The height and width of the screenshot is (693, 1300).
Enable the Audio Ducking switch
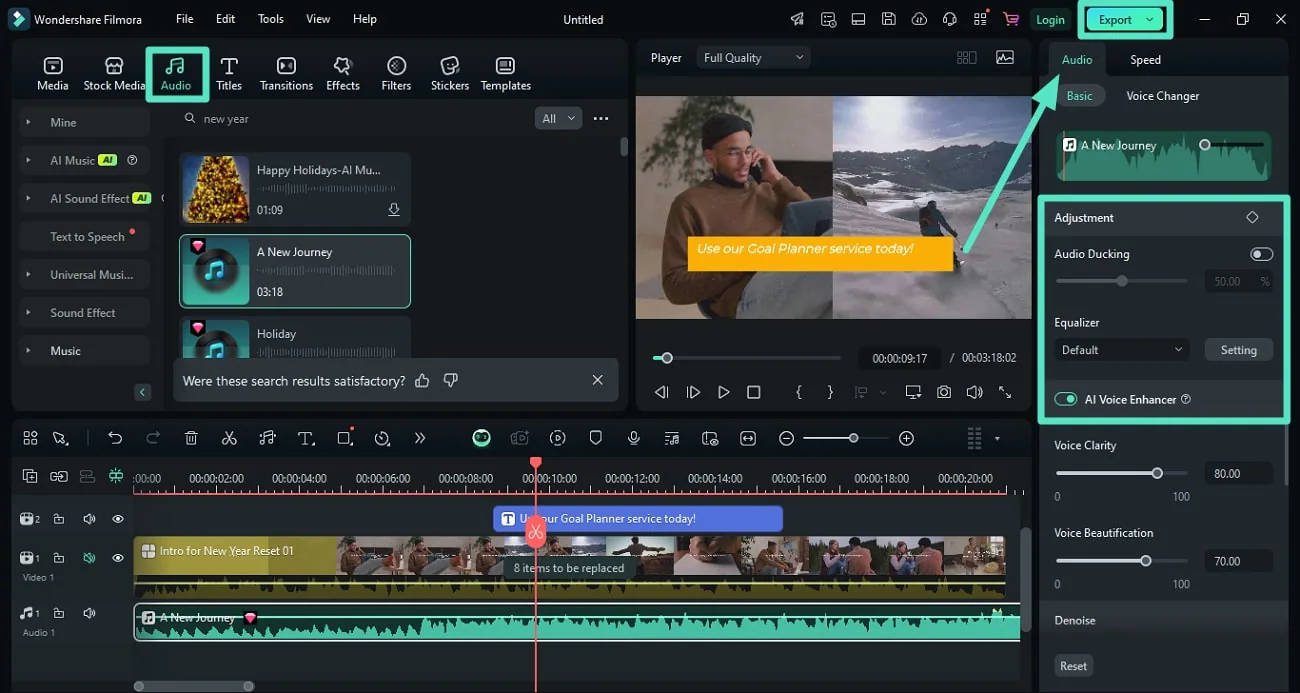(1261, 254)
